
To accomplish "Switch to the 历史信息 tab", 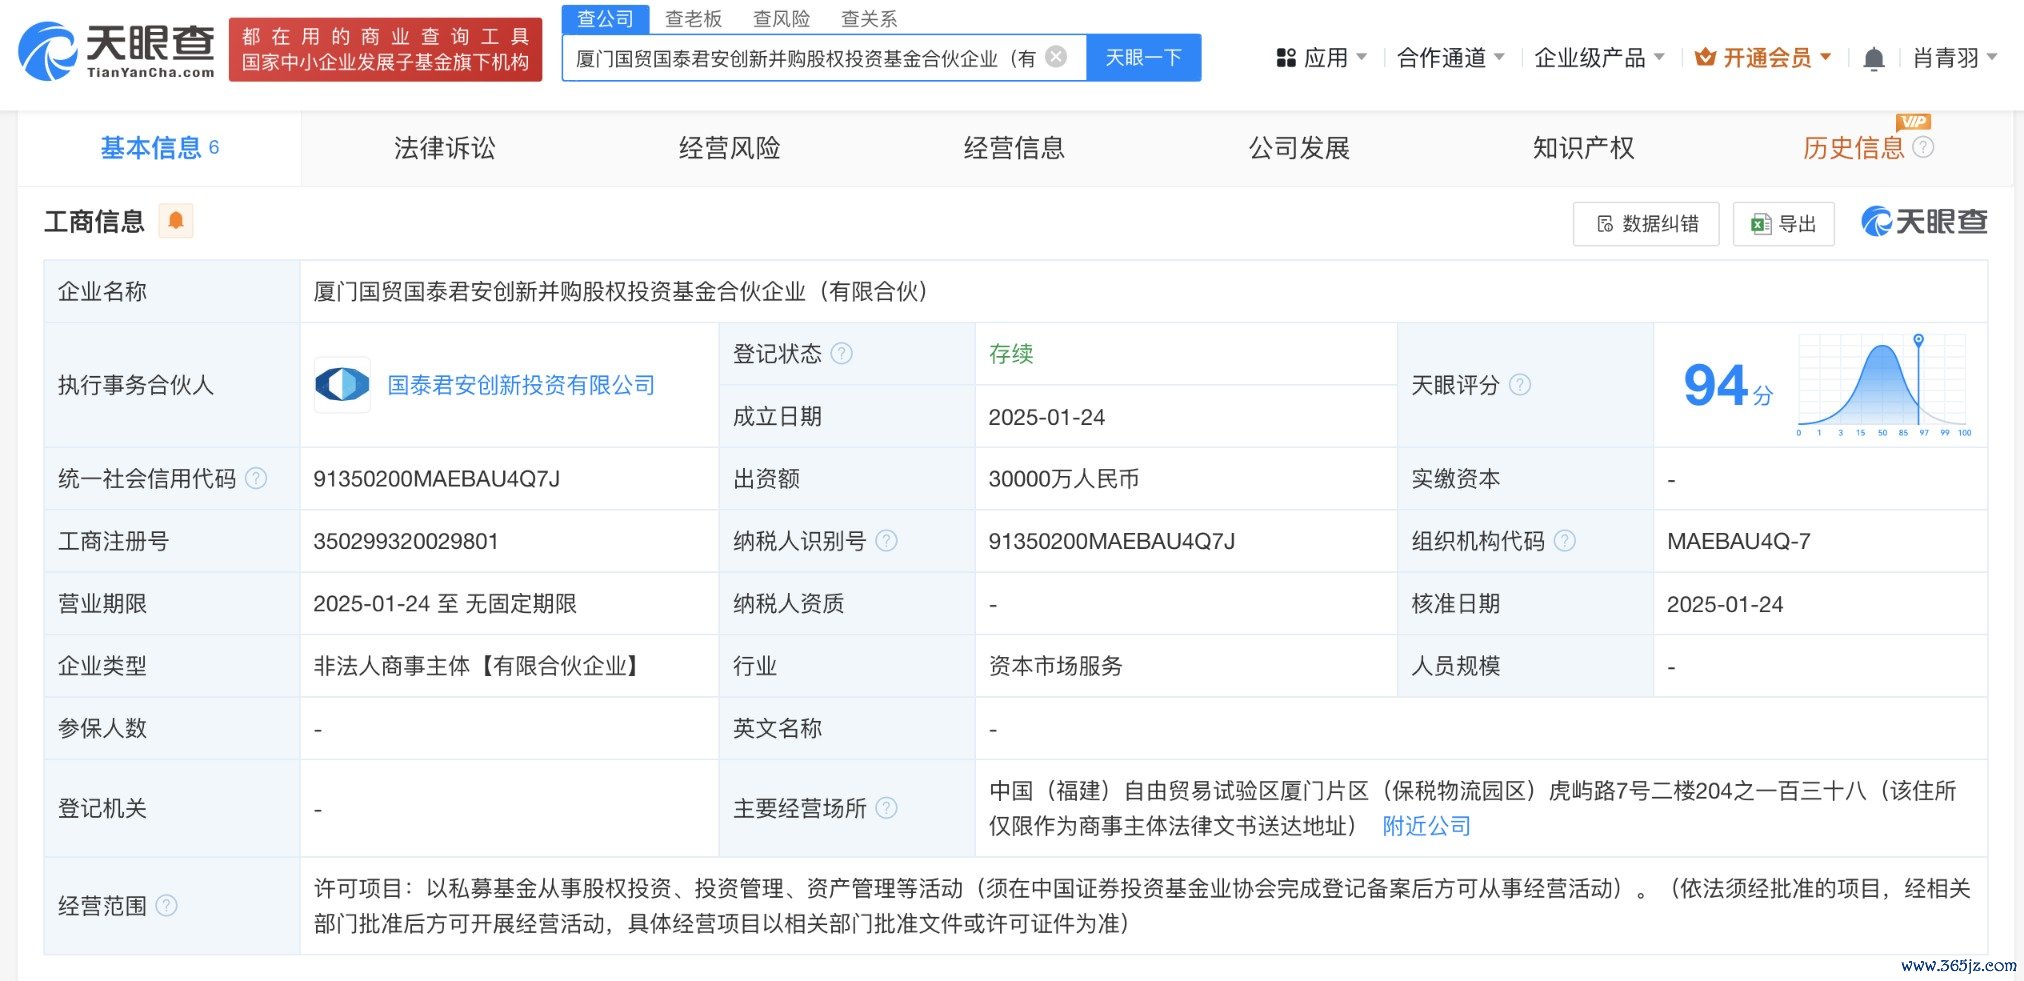I will (x=1853, y=148).
